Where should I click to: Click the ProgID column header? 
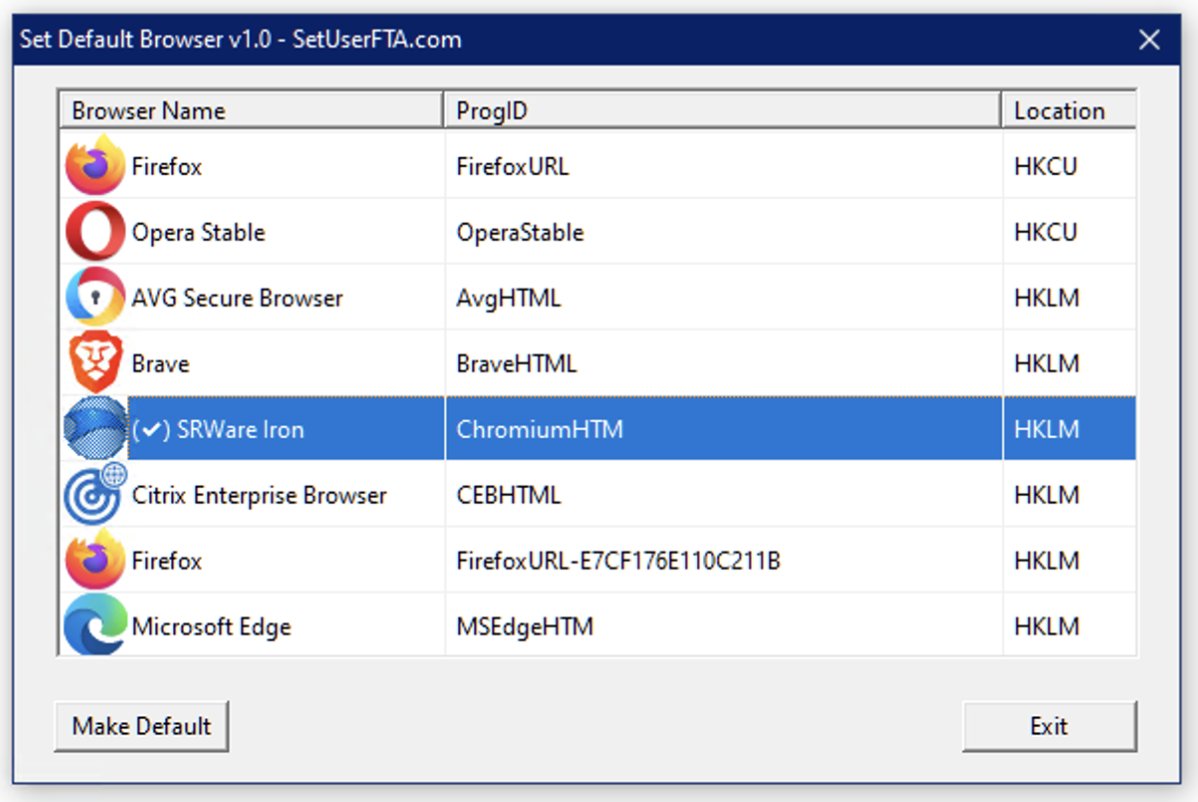pyautogui.click(x=722, y=110)
